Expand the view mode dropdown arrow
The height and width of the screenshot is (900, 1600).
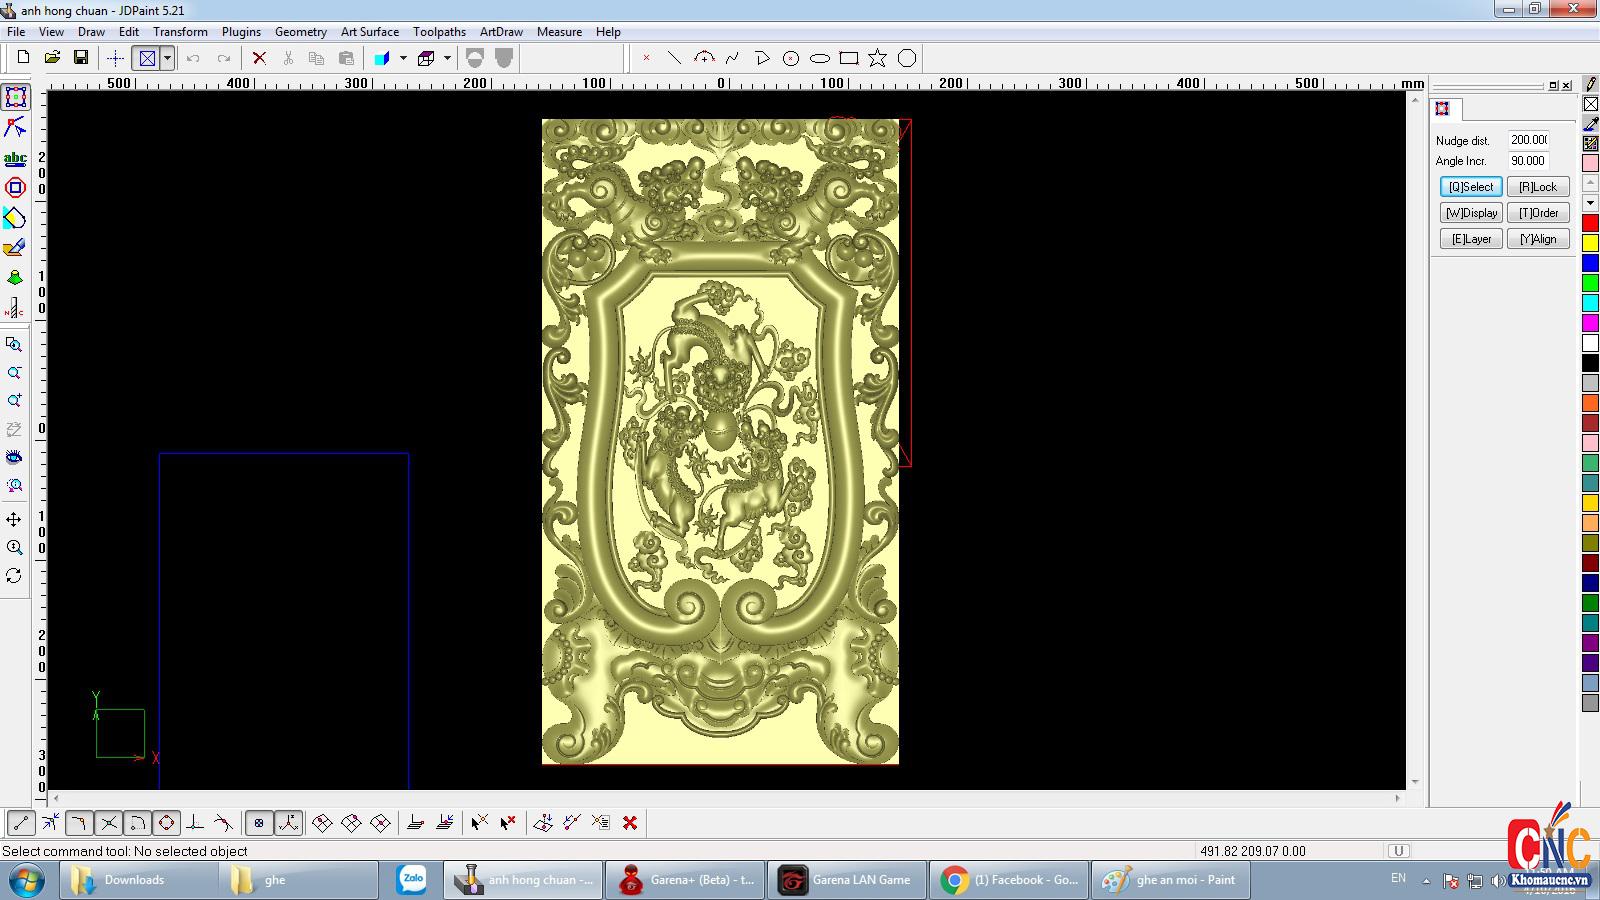click(x=167, y=58)
